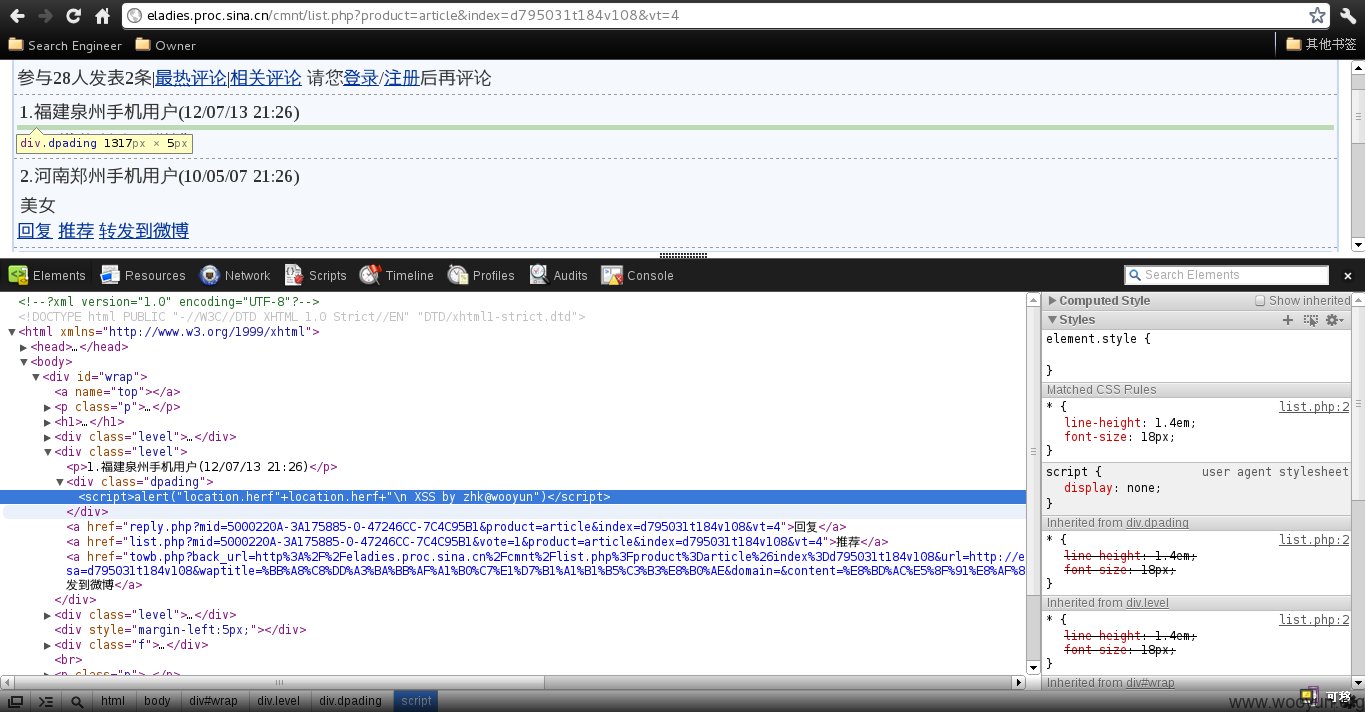The width and height of the screenshot is (1365, 712).
Task: Collapse the div class="dpading" node
Action: click(x=60, y=482)
